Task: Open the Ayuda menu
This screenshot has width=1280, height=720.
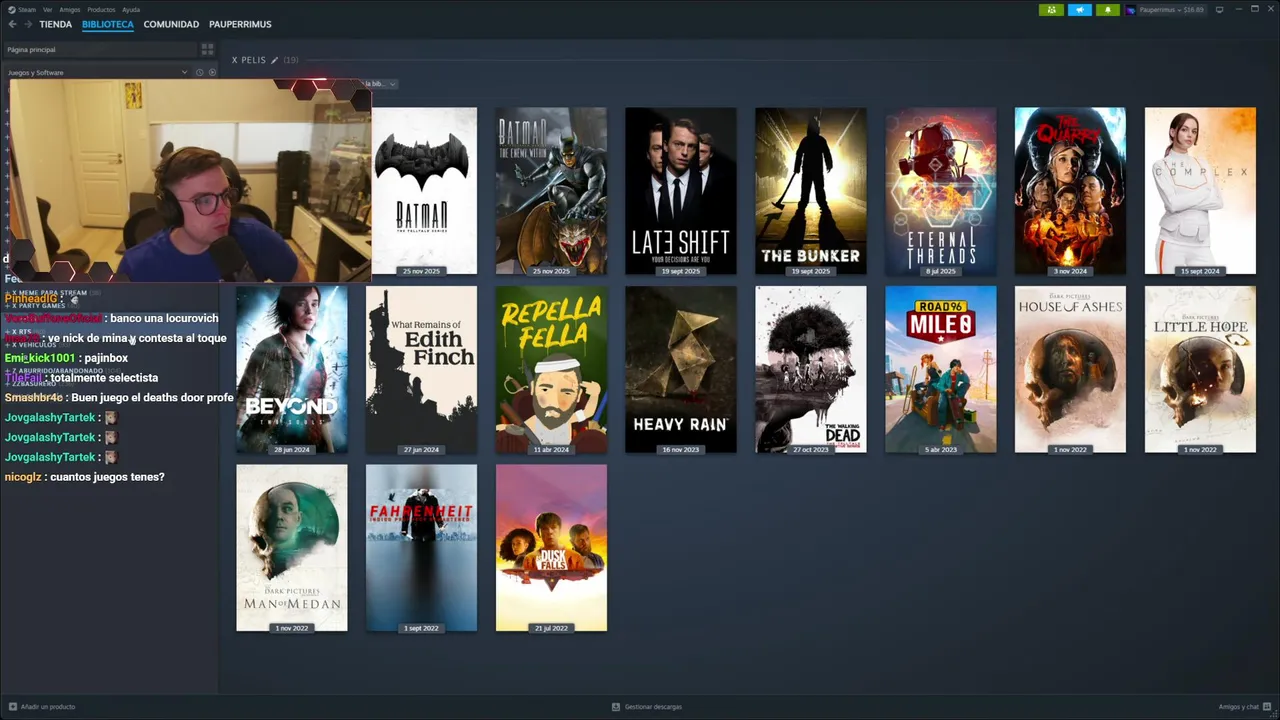Action: [131, 9]
